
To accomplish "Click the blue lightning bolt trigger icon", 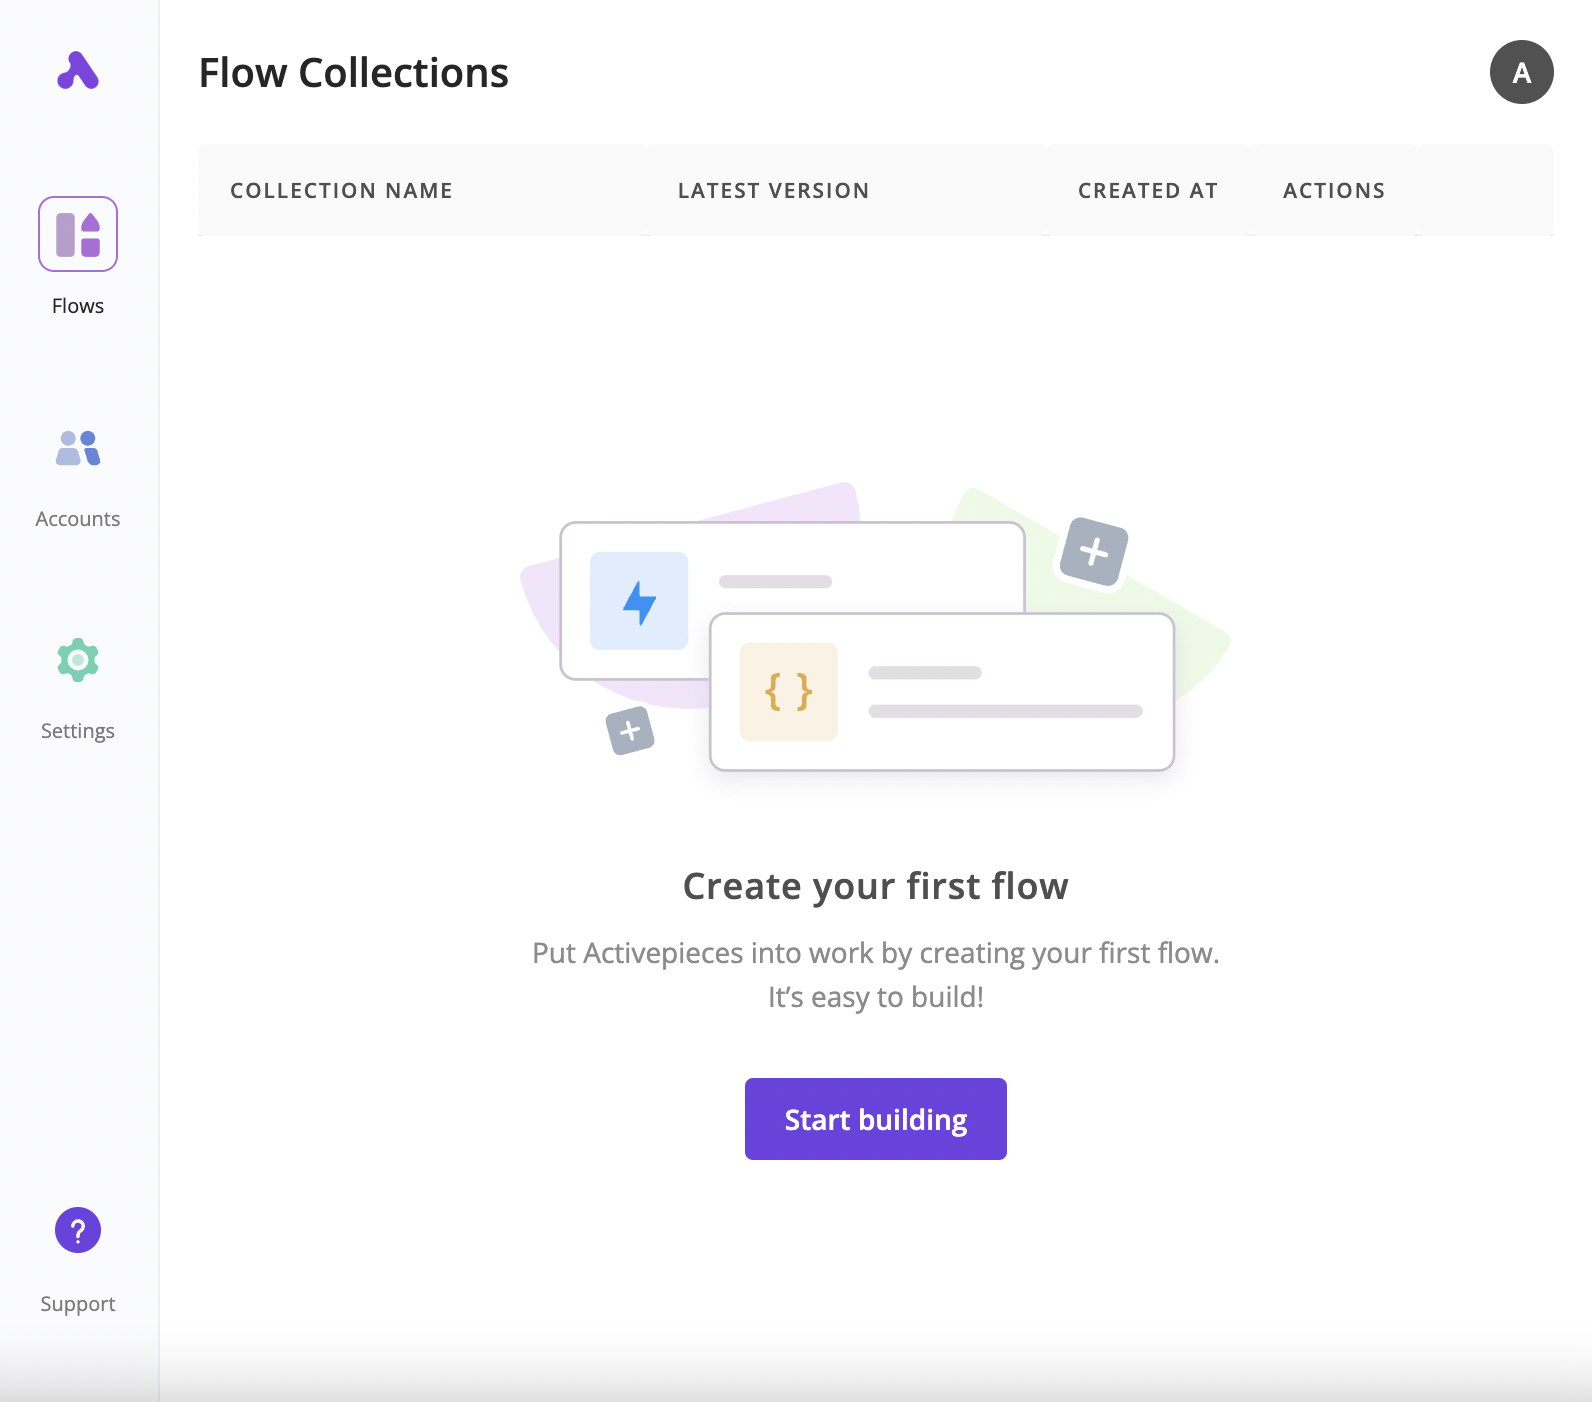I will [x=639, y=601].
